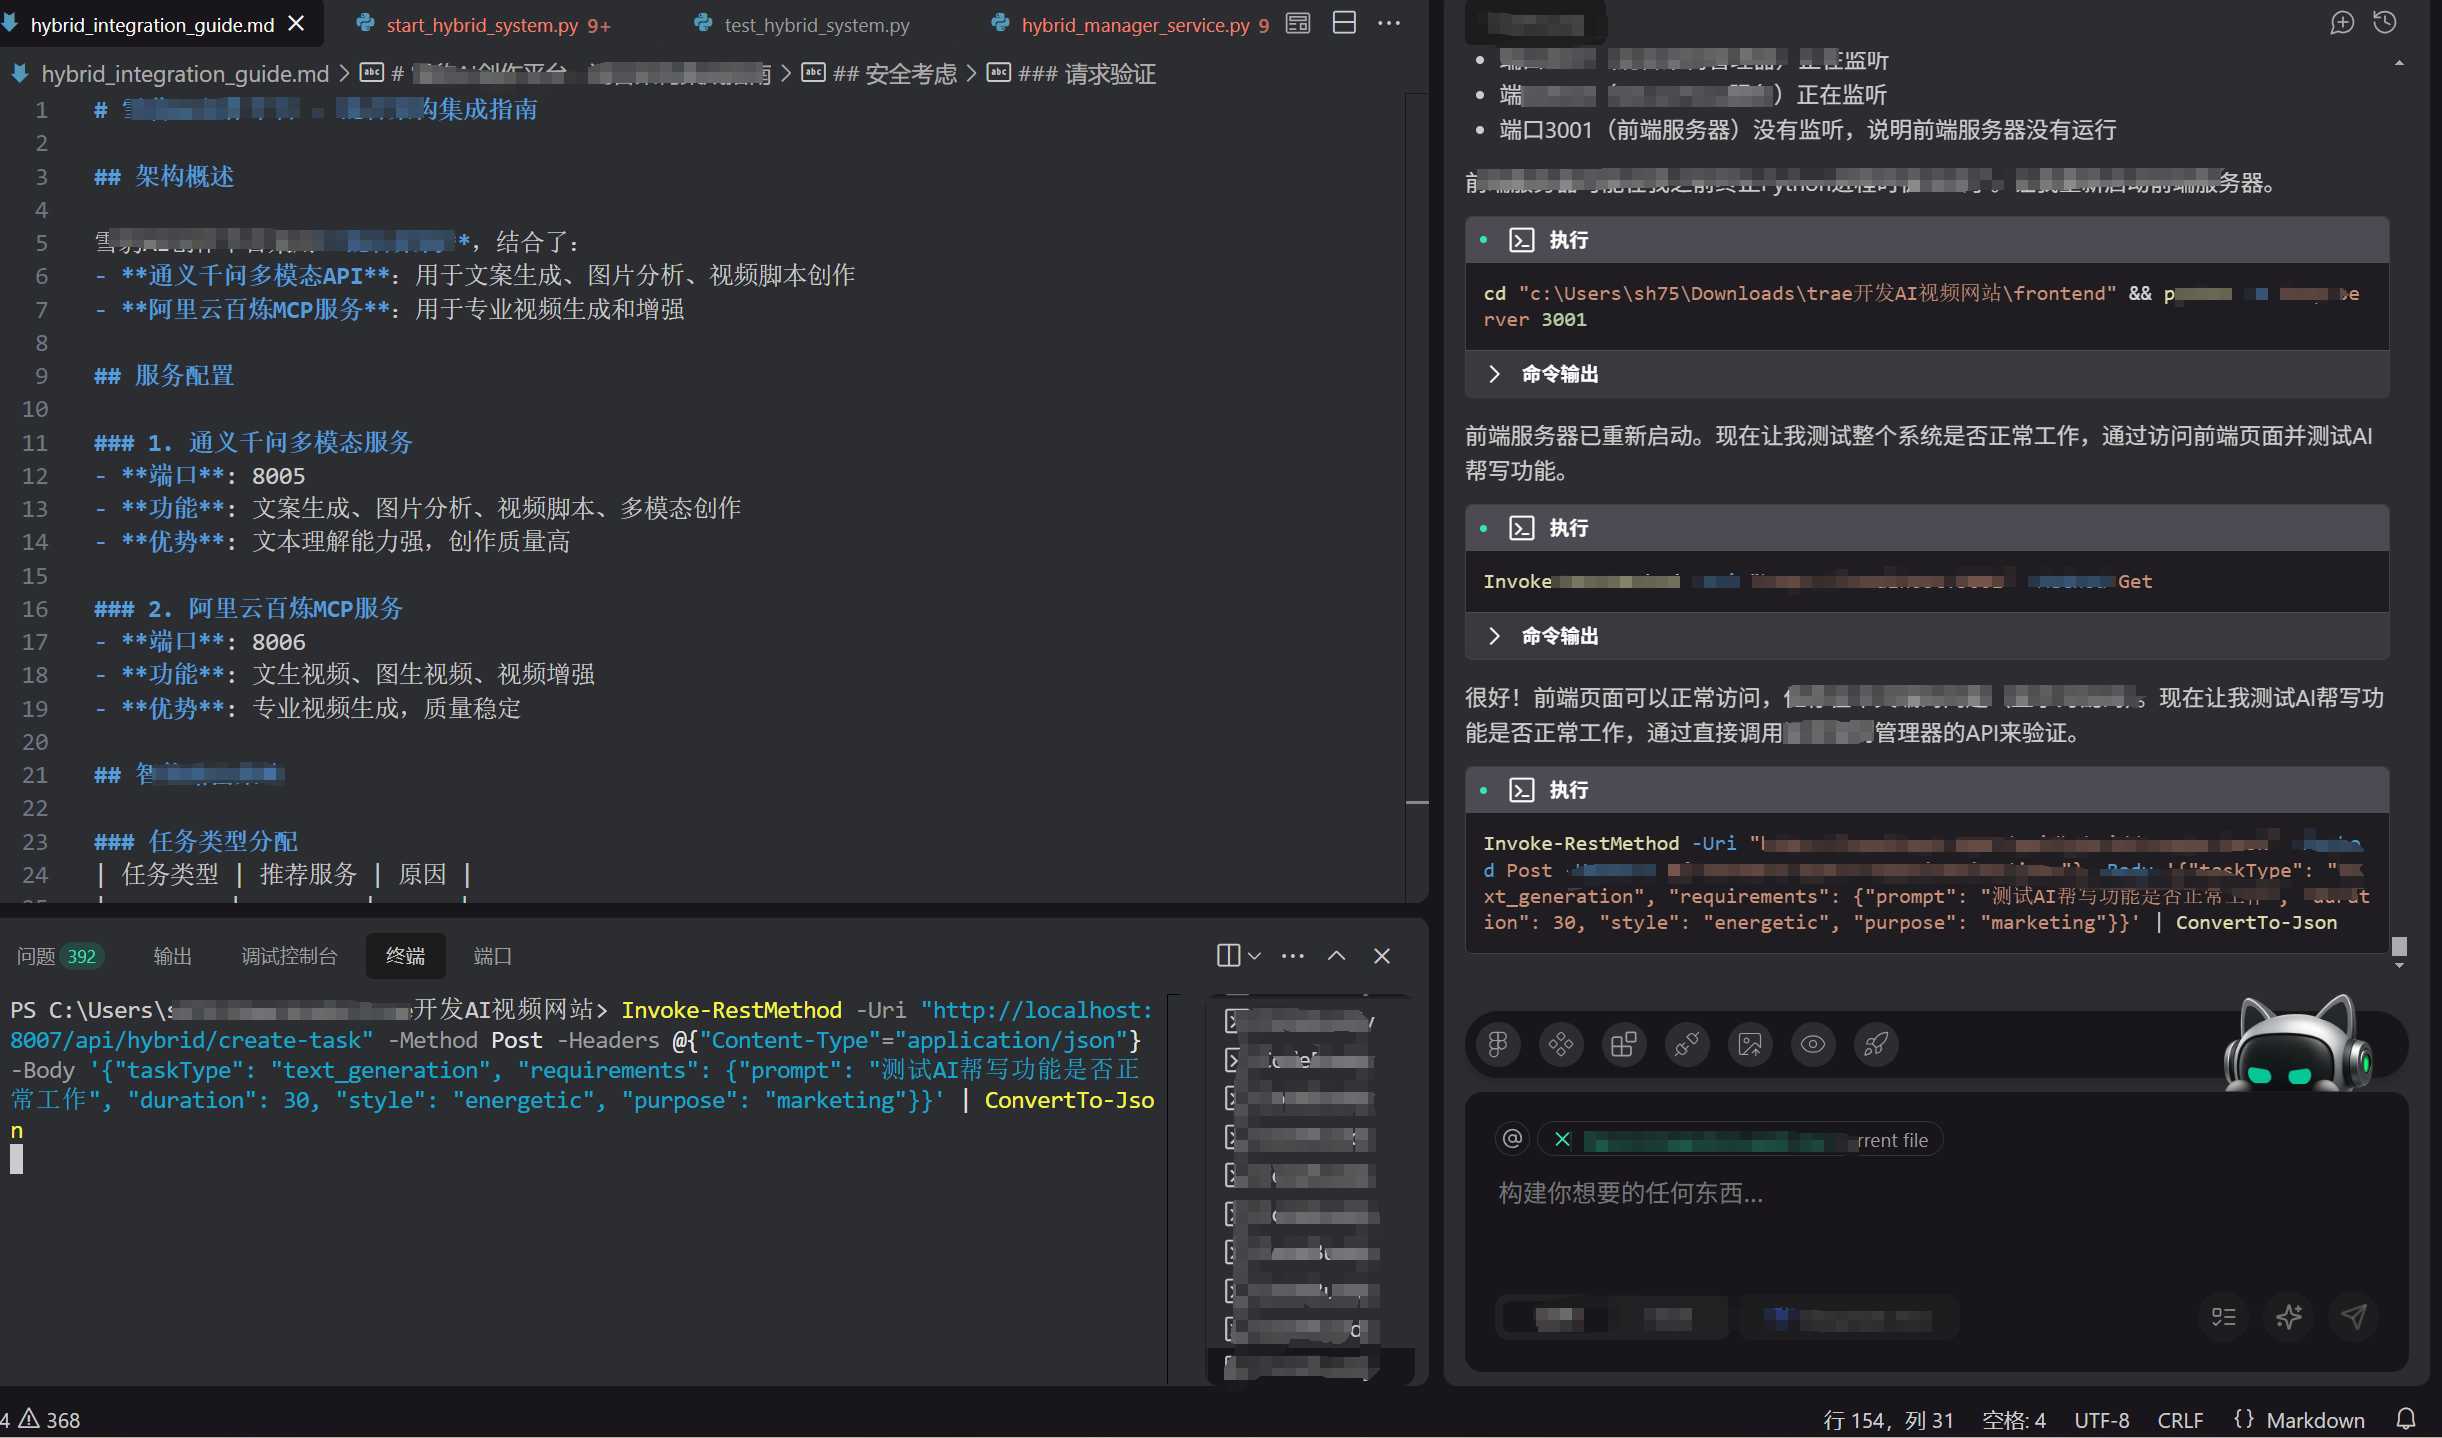Click the rocket deploy icon

(1876, 1045)
